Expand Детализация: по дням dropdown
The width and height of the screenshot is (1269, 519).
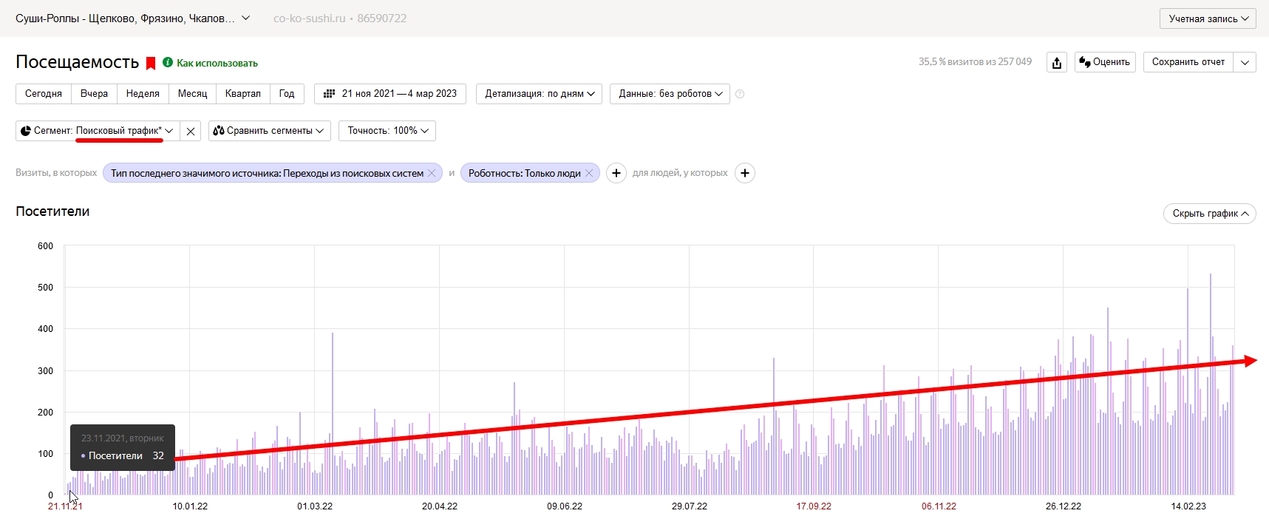(540, 94)
